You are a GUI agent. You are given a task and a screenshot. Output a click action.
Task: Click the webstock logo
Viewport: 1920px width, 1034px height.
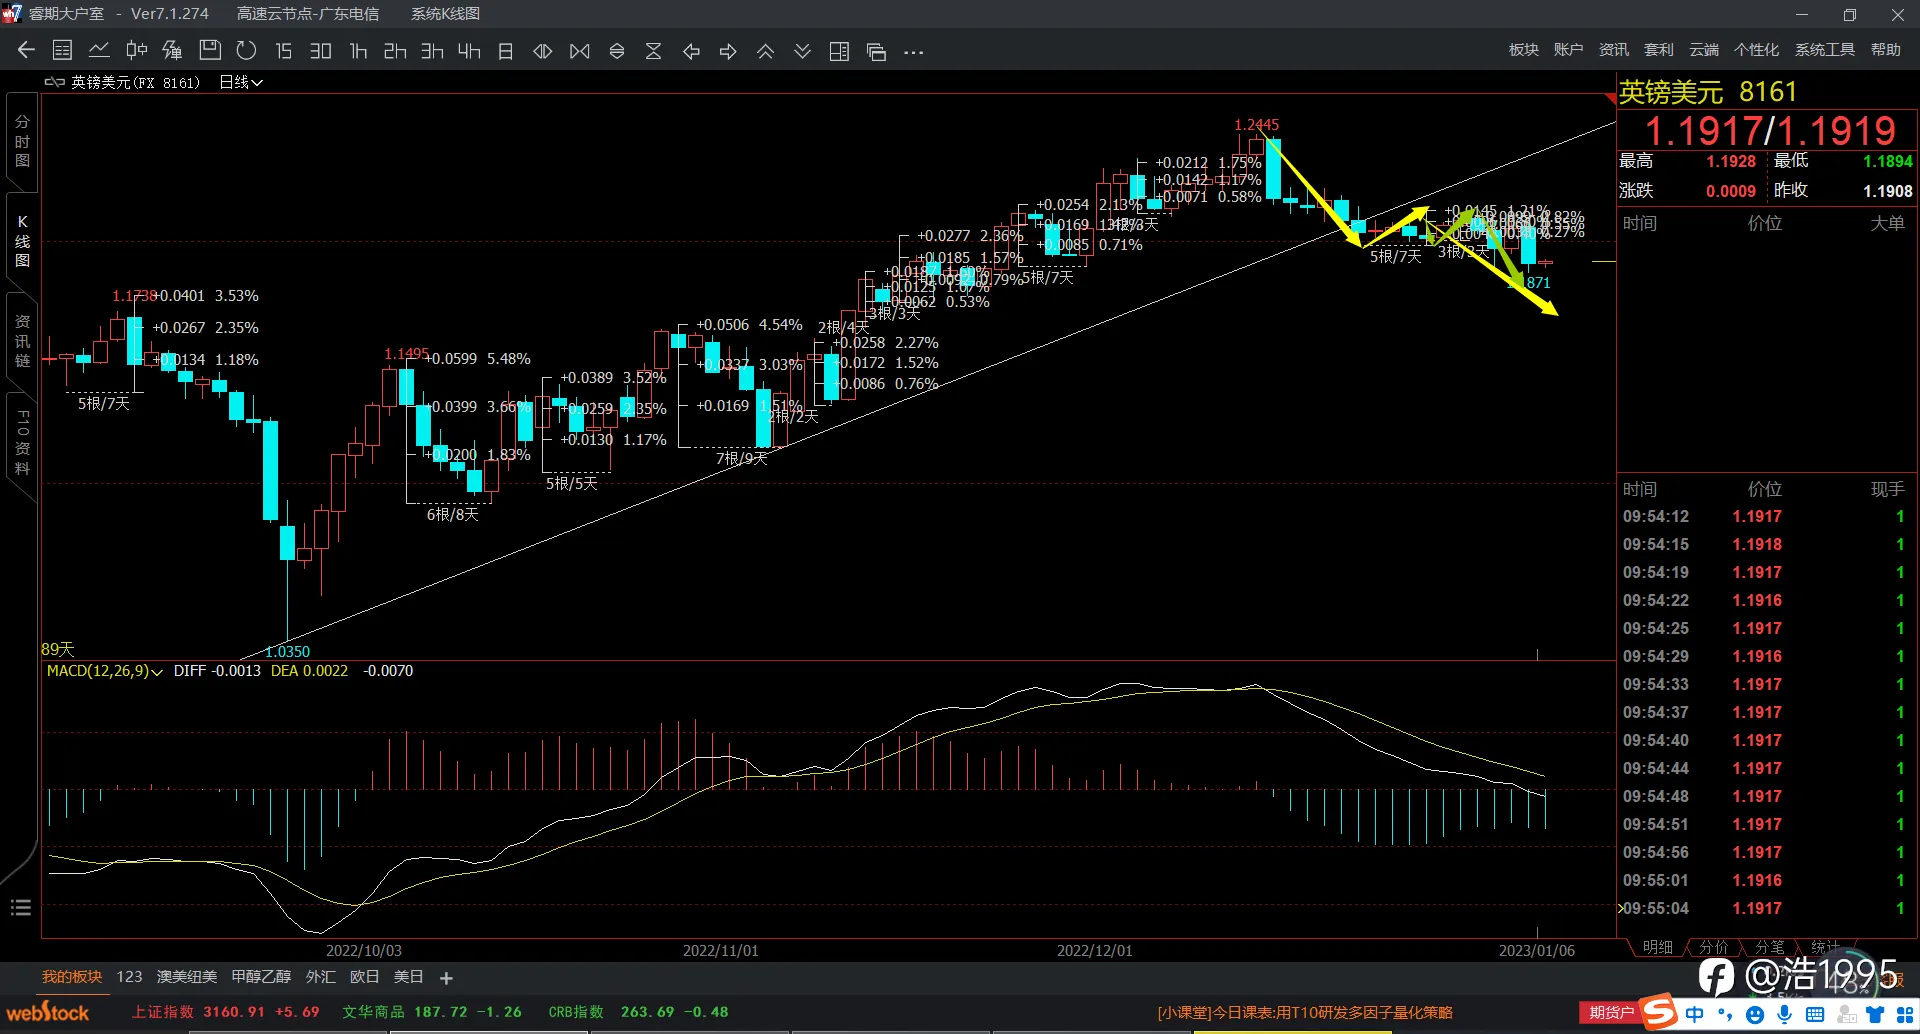[x=48, y=1012]
